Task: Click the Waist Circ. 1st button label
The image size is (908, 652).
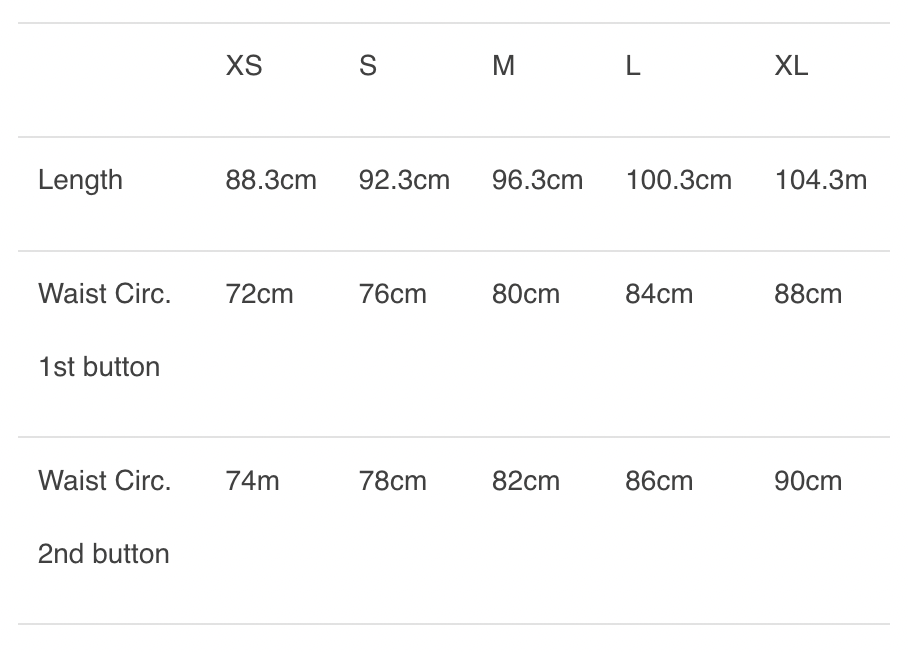Action: tap(104, 330)
